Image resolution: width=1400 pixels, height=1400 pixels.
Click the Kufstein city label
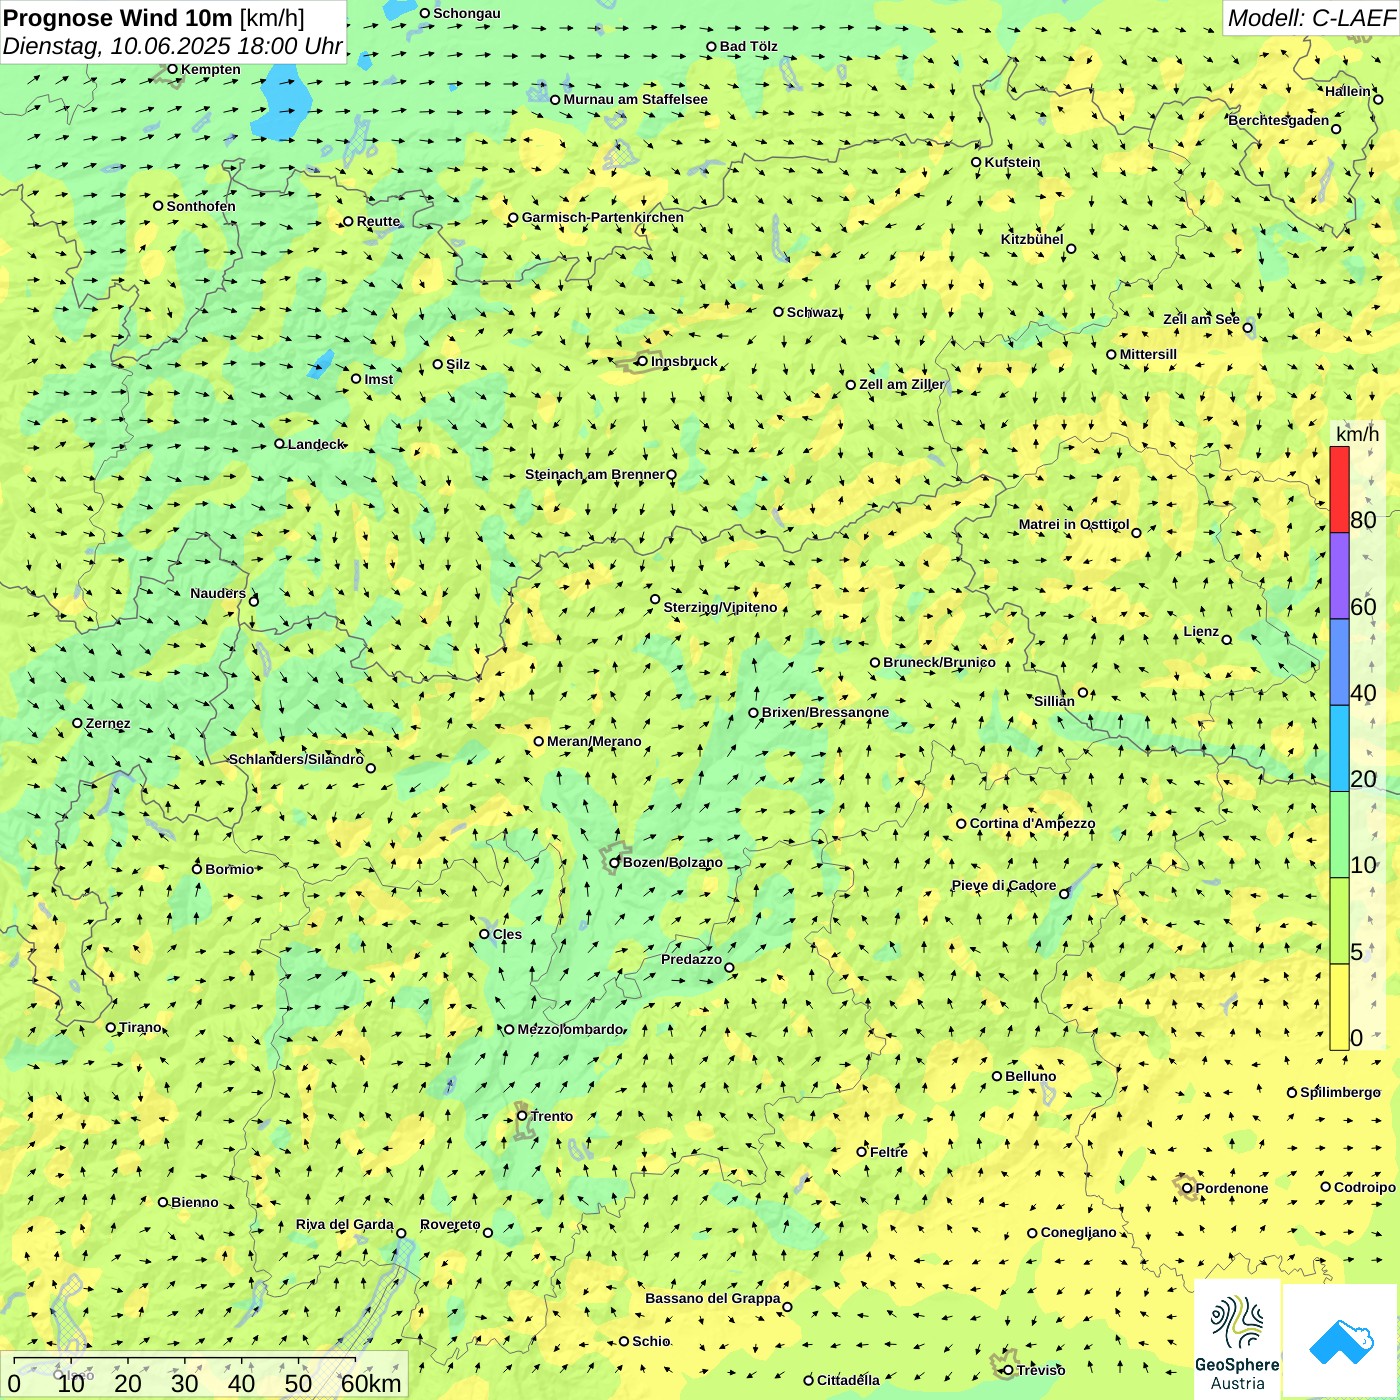(x=1012, y=162)
